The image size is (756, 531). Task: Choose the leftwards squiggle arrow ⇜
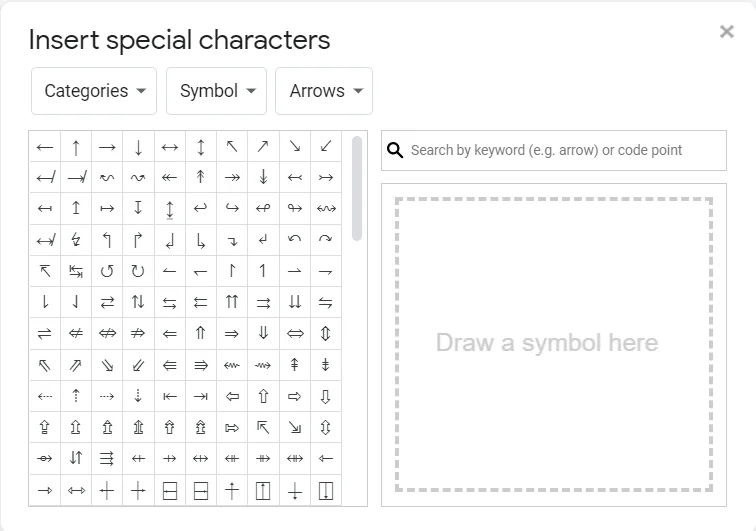tap(232, 365)
